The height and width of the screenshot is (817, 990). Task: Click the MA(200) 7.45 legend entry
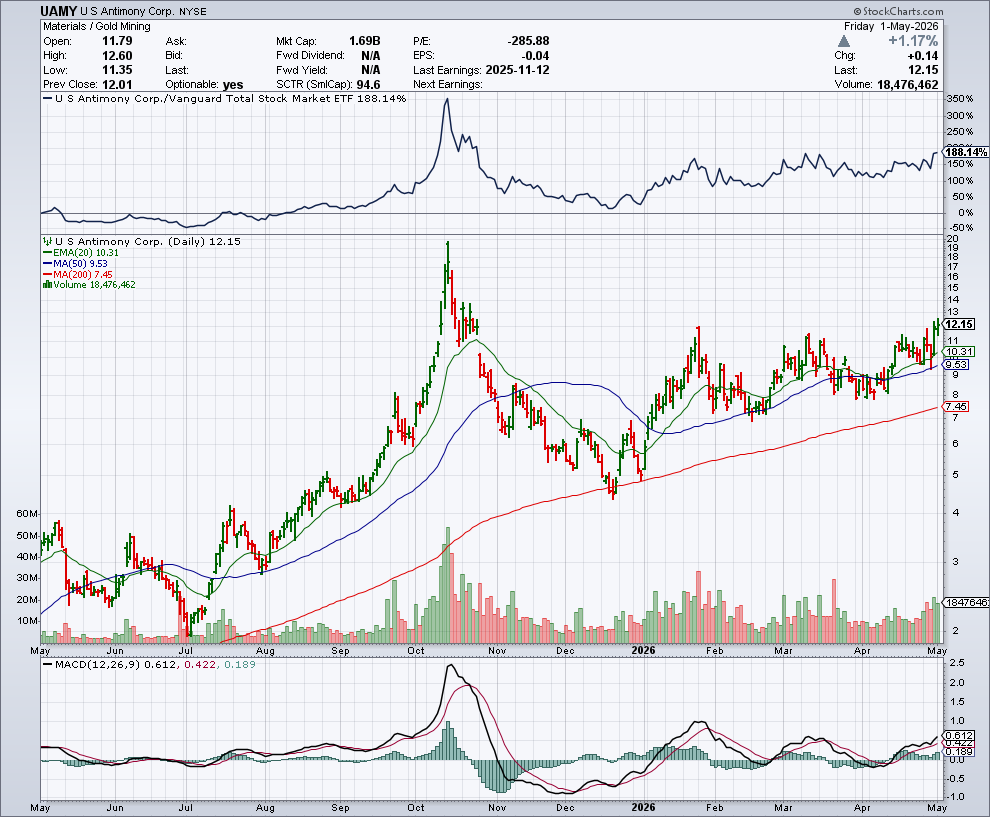click(78, 275)
